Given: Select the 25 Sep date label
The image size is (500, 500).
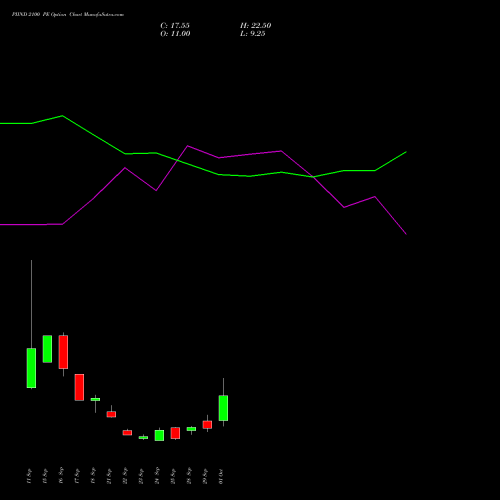Looking at the screenshot, I should coord(173,476).
